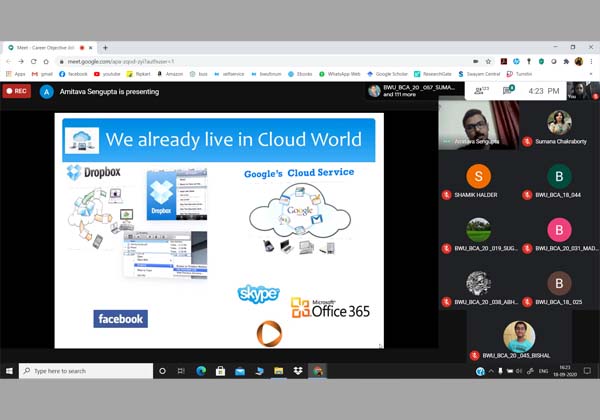Click the red REC recording indicator
Screen dimensions: 600x420
pyautogui.click(x=17, y=91)
